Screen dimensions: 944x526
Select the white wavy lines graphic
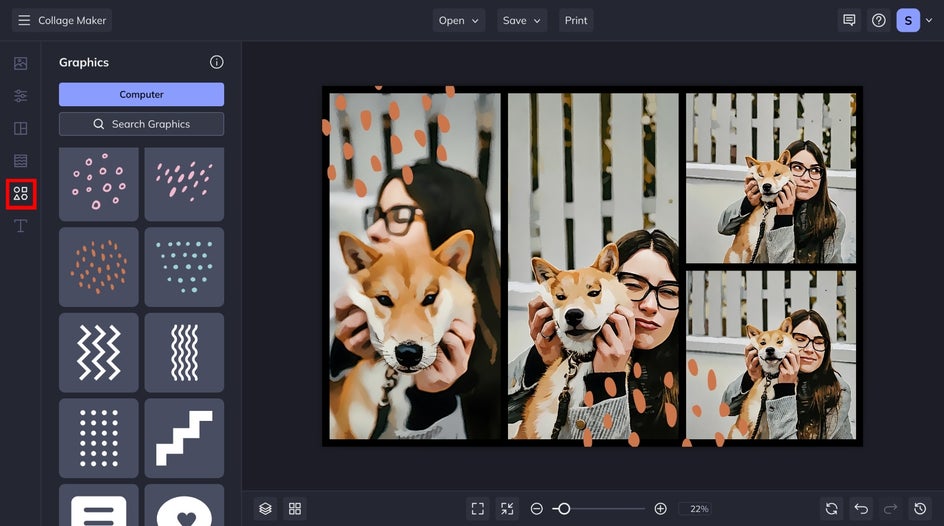click(184, 353)
